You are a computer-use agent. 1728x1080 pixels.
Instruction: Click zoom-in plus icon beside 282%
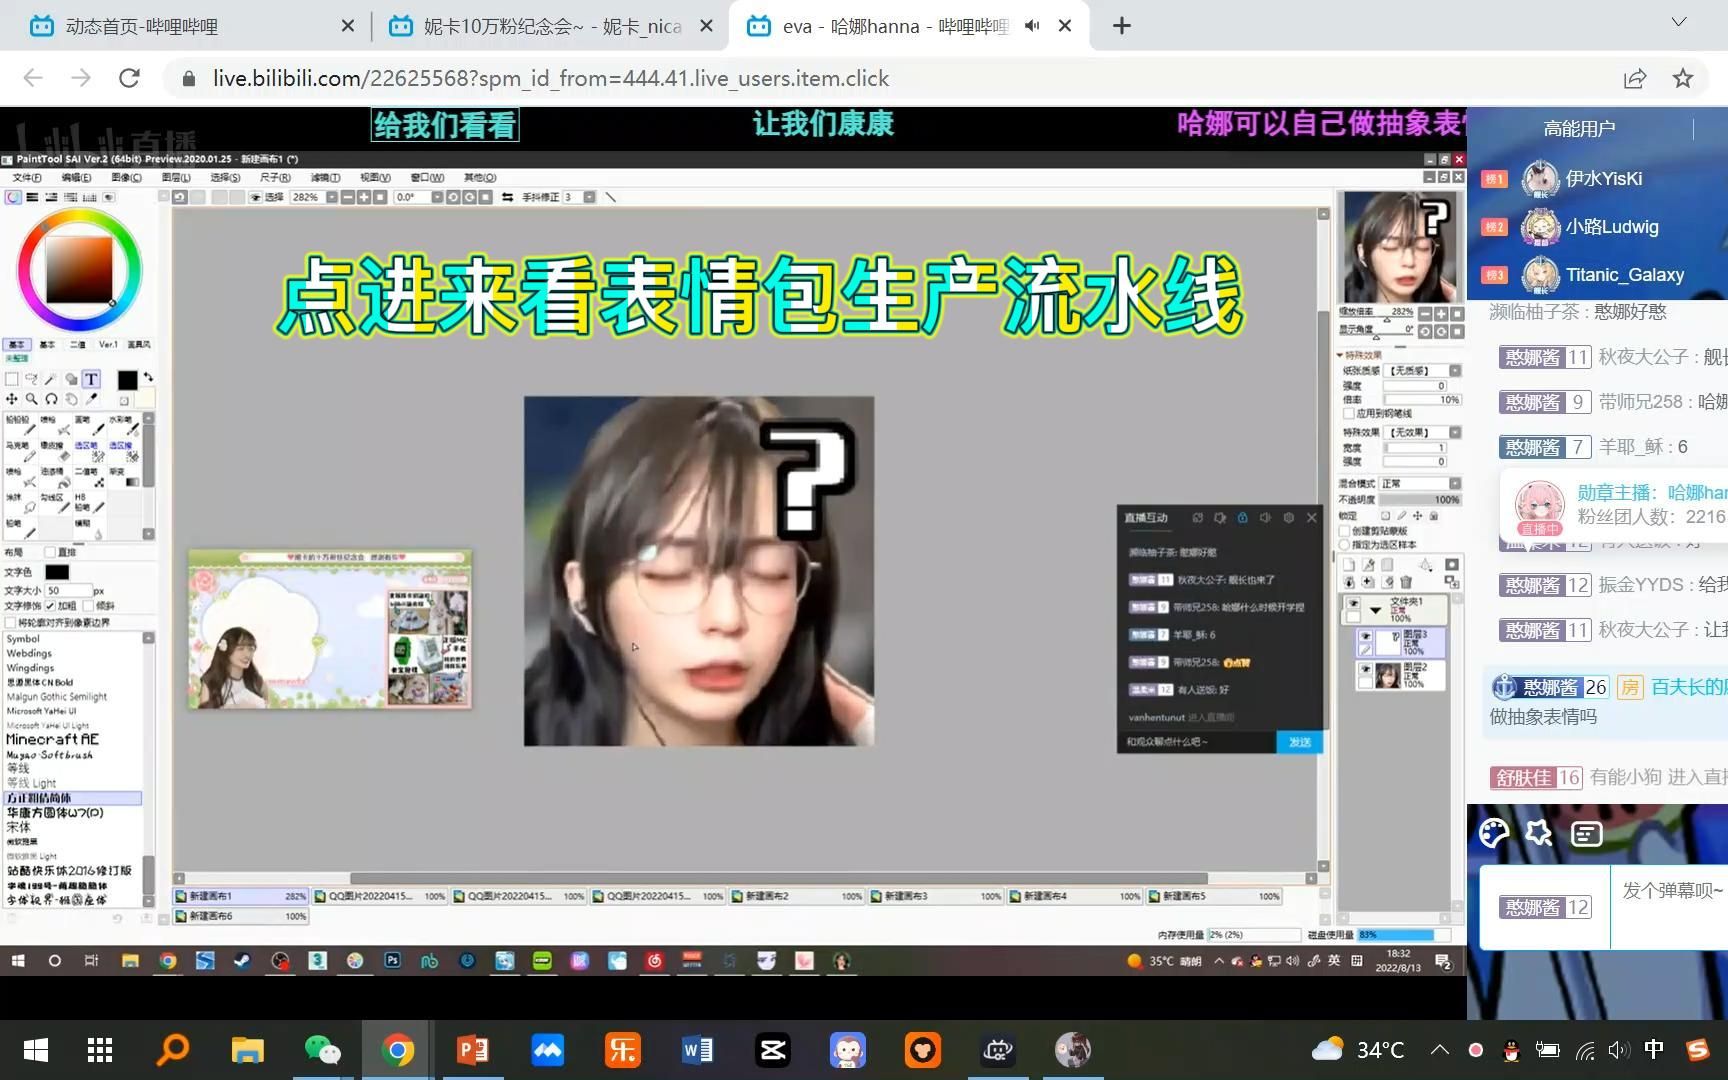pyautogui.click(x=364, y=197)
